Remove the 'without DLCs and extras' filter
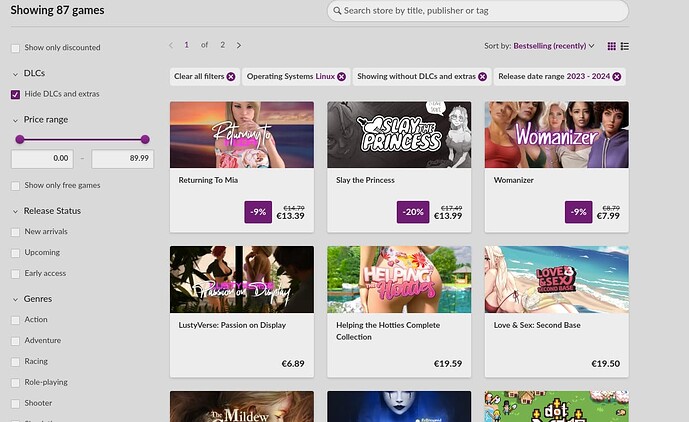Screen dimensions: 689x422 pos(482,76)
